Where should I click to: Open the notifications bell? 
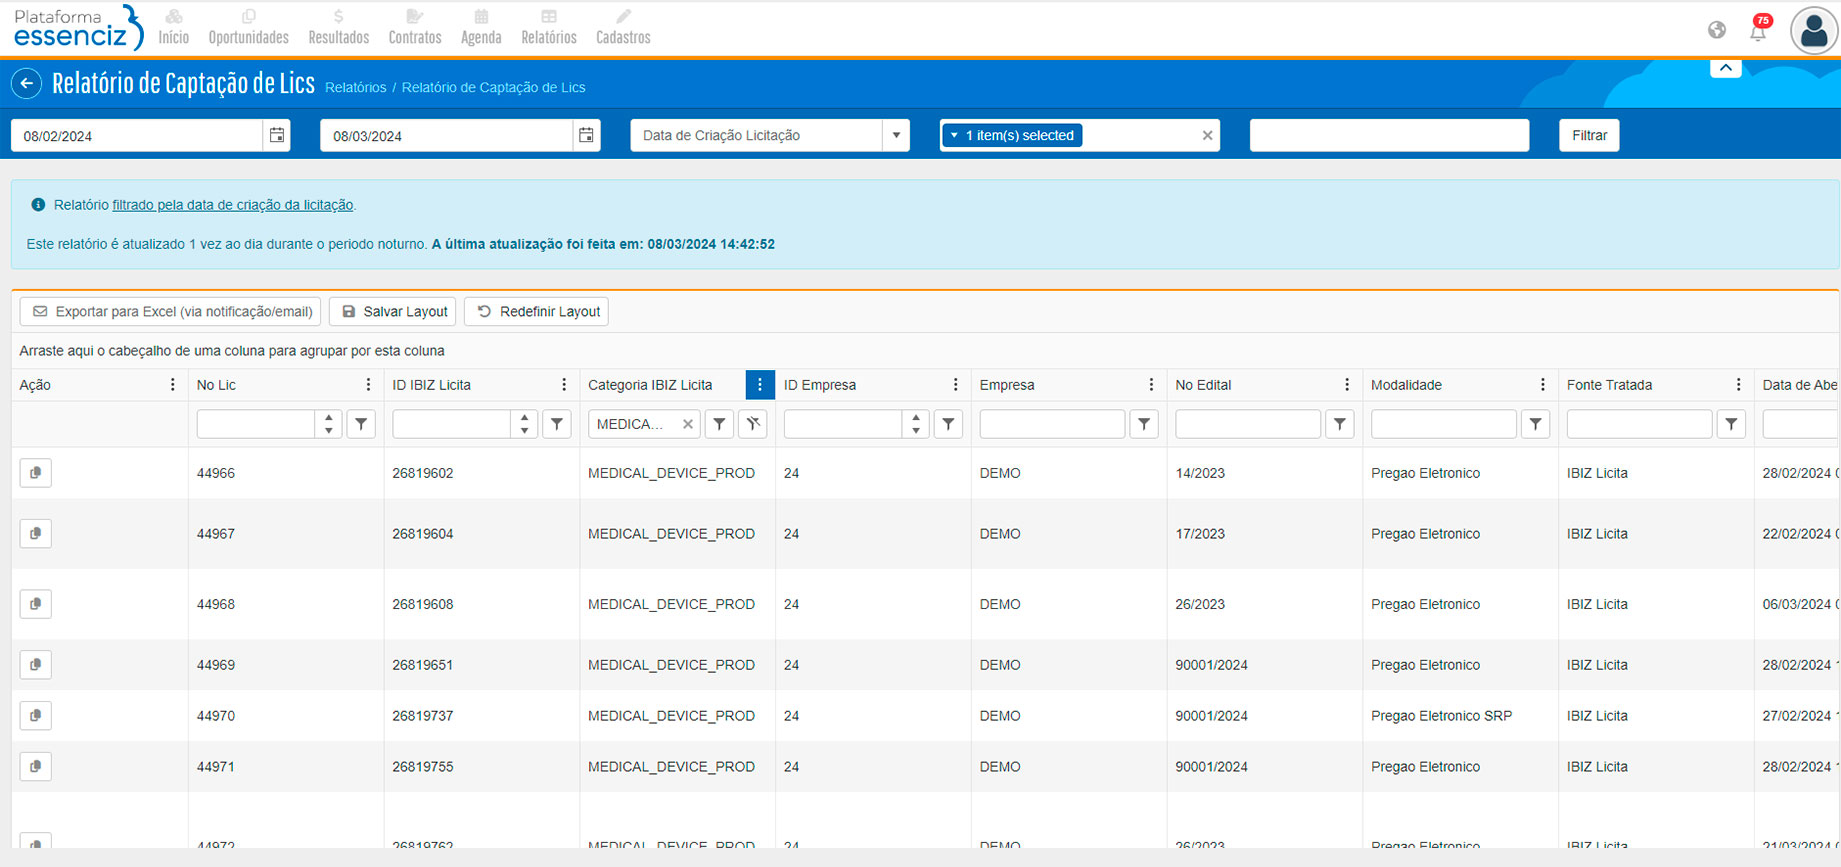1758,30
